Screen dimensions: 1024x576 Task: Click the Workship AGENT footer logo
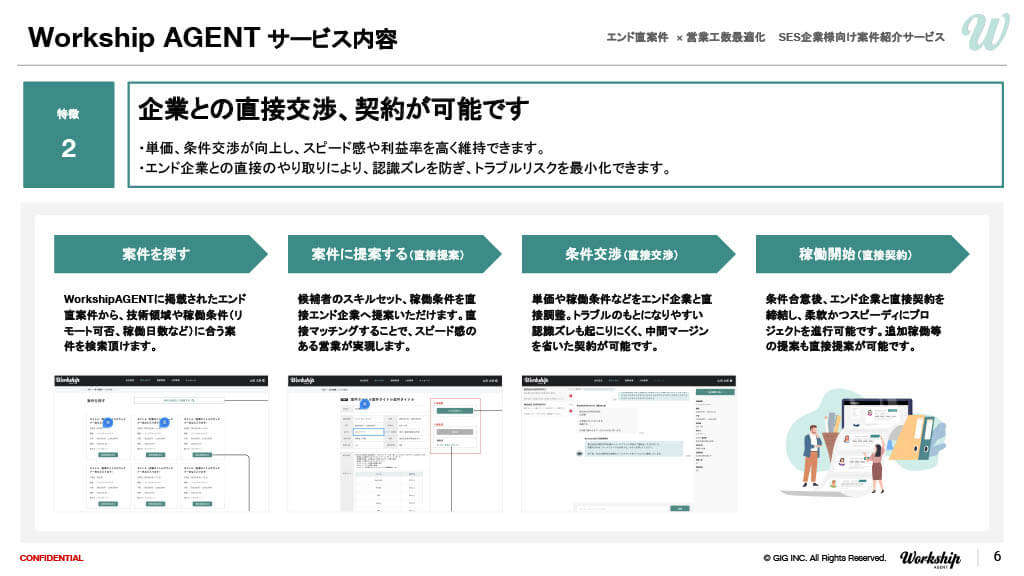(x=930, y=559)
